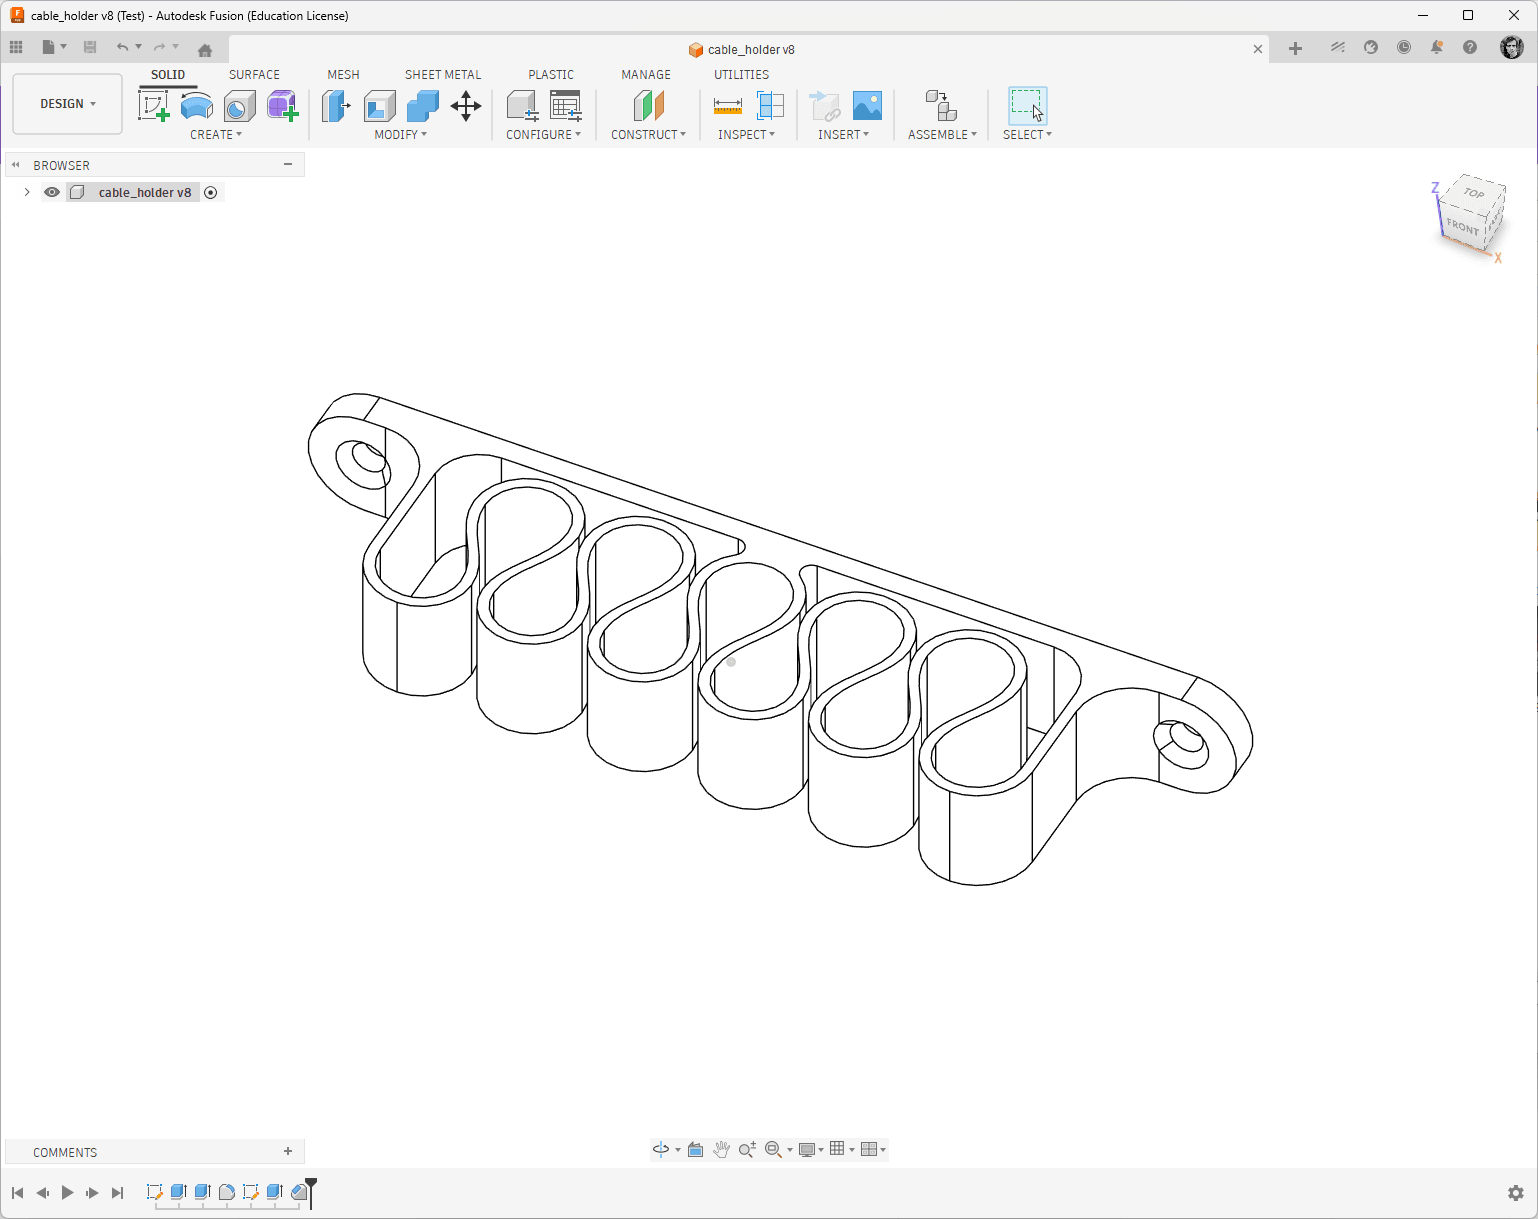Open a new design tab with plus

tap(1295, 48)
